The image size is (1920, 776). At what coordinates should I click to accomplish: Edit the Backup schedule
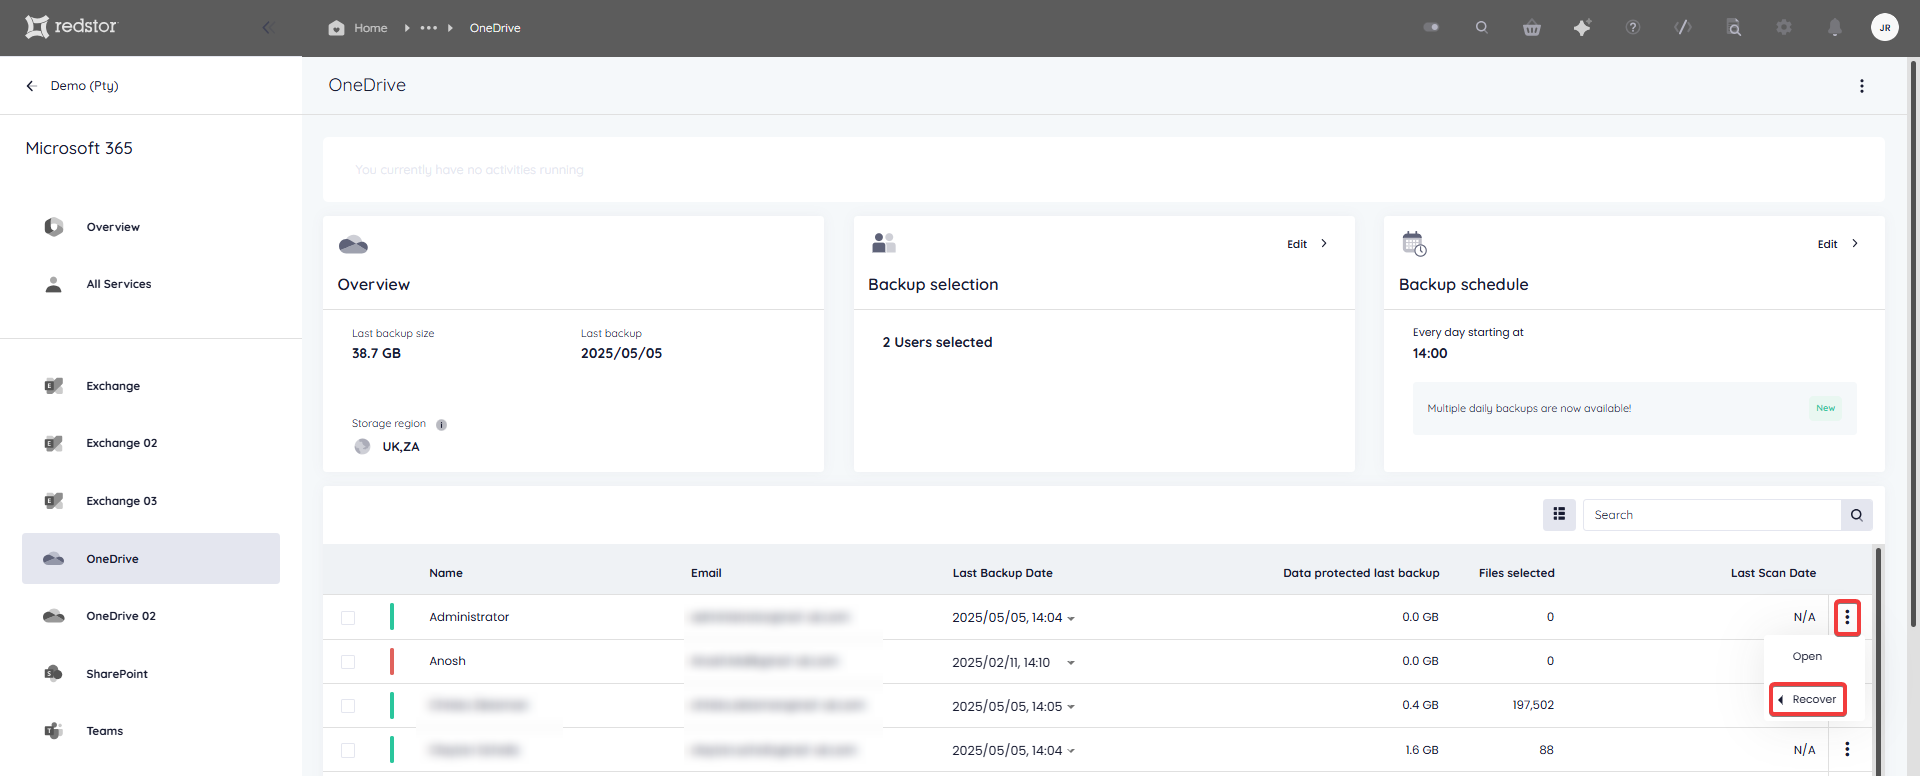[x=1838, y=244]
